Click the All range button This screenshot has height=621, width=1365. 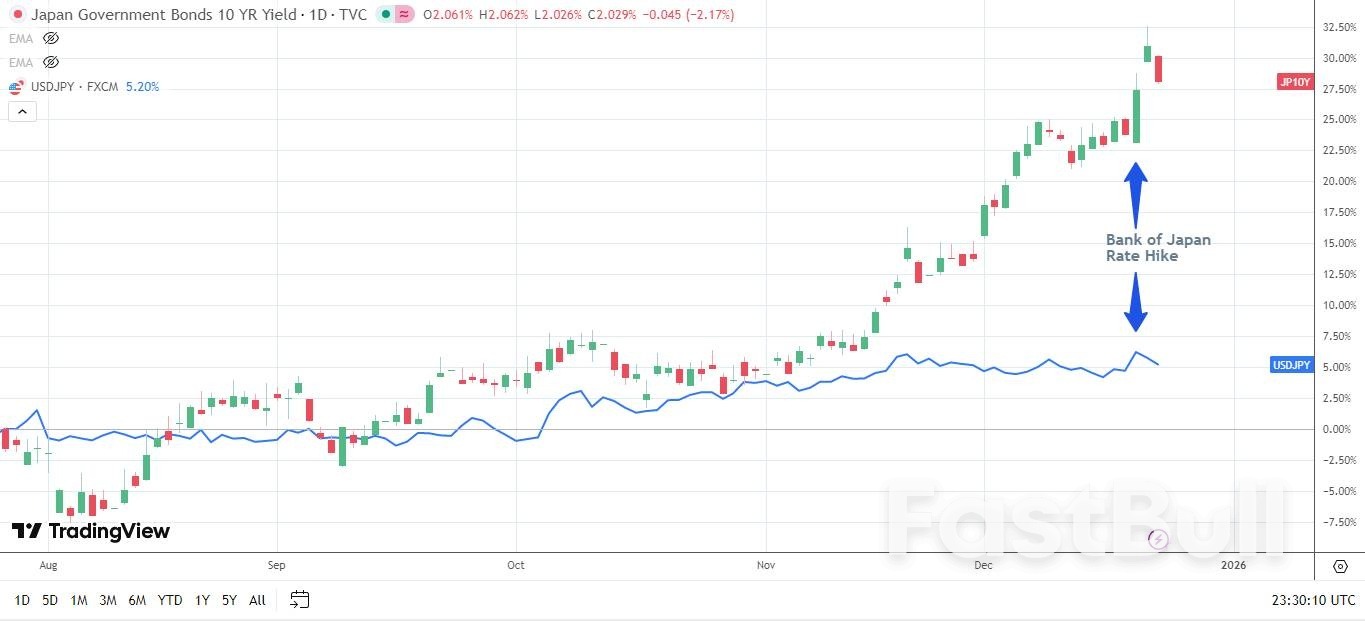[257, 600]
